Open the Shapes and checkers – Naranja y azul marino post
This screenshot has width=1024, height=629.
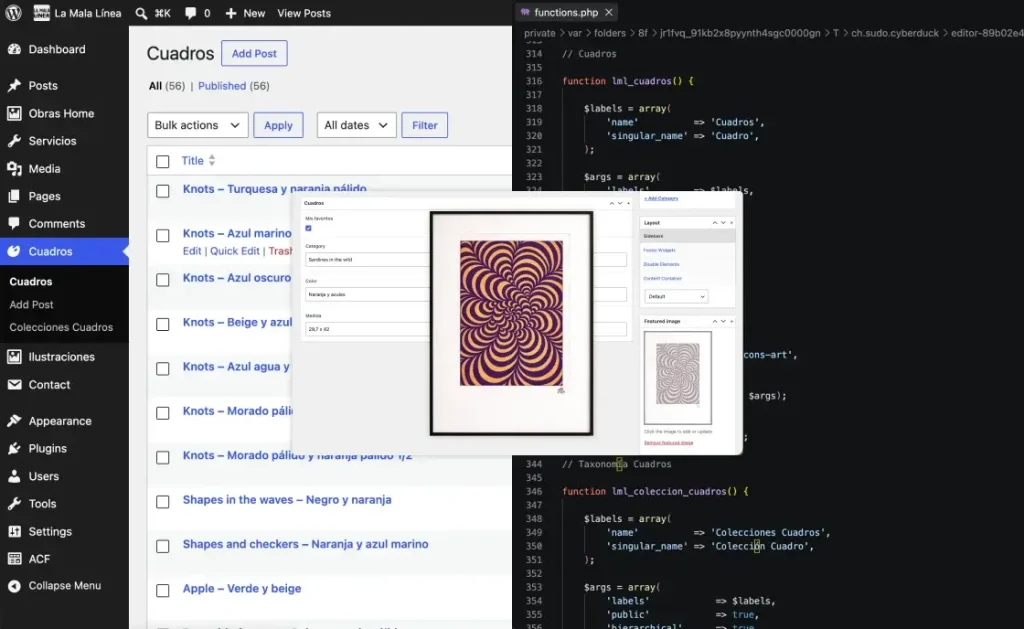(x=306, y=544)
